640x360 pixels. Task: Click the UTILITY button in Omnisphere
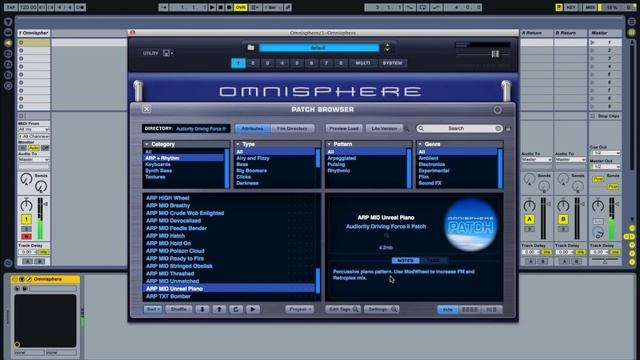click(x=150, y=53)
